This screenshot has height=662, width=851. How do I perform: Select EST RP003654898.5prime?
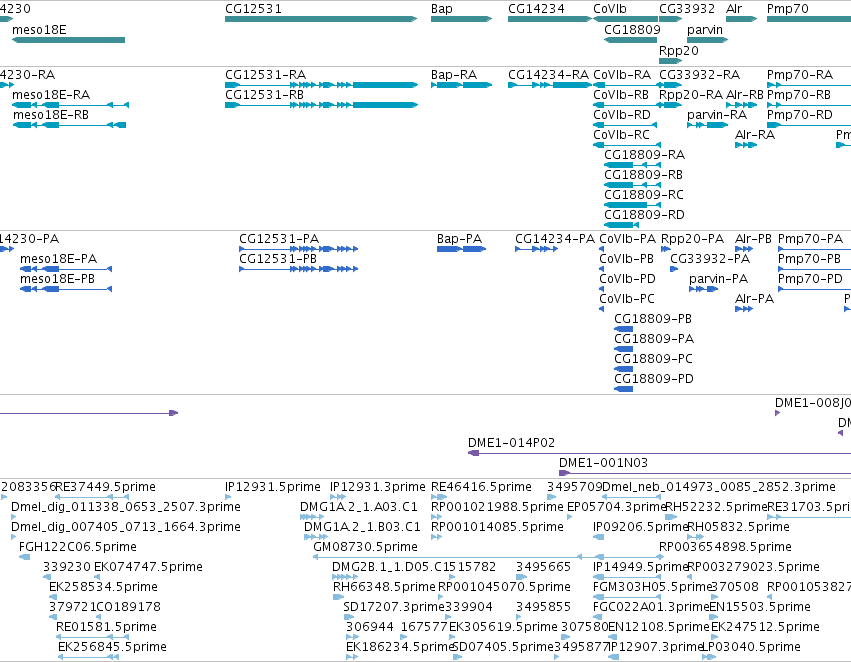[x=726, y=547]
